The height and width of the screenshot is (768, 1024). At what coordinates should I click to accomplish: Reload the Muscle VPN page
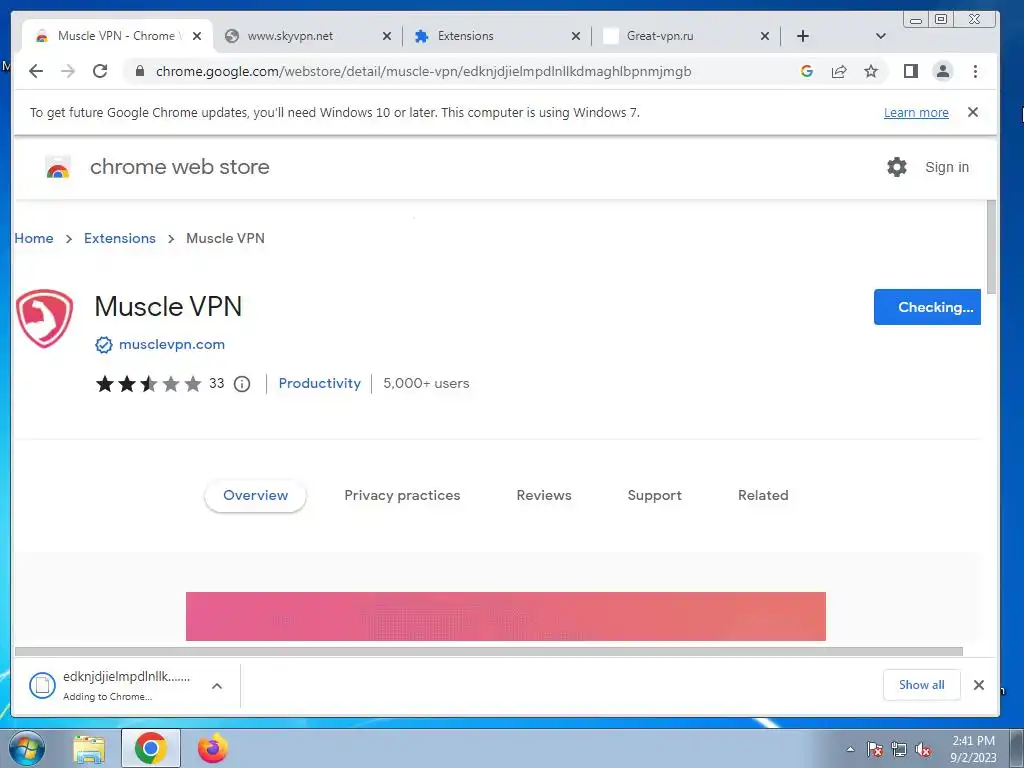pyautogui.click(x=100, y=71)
